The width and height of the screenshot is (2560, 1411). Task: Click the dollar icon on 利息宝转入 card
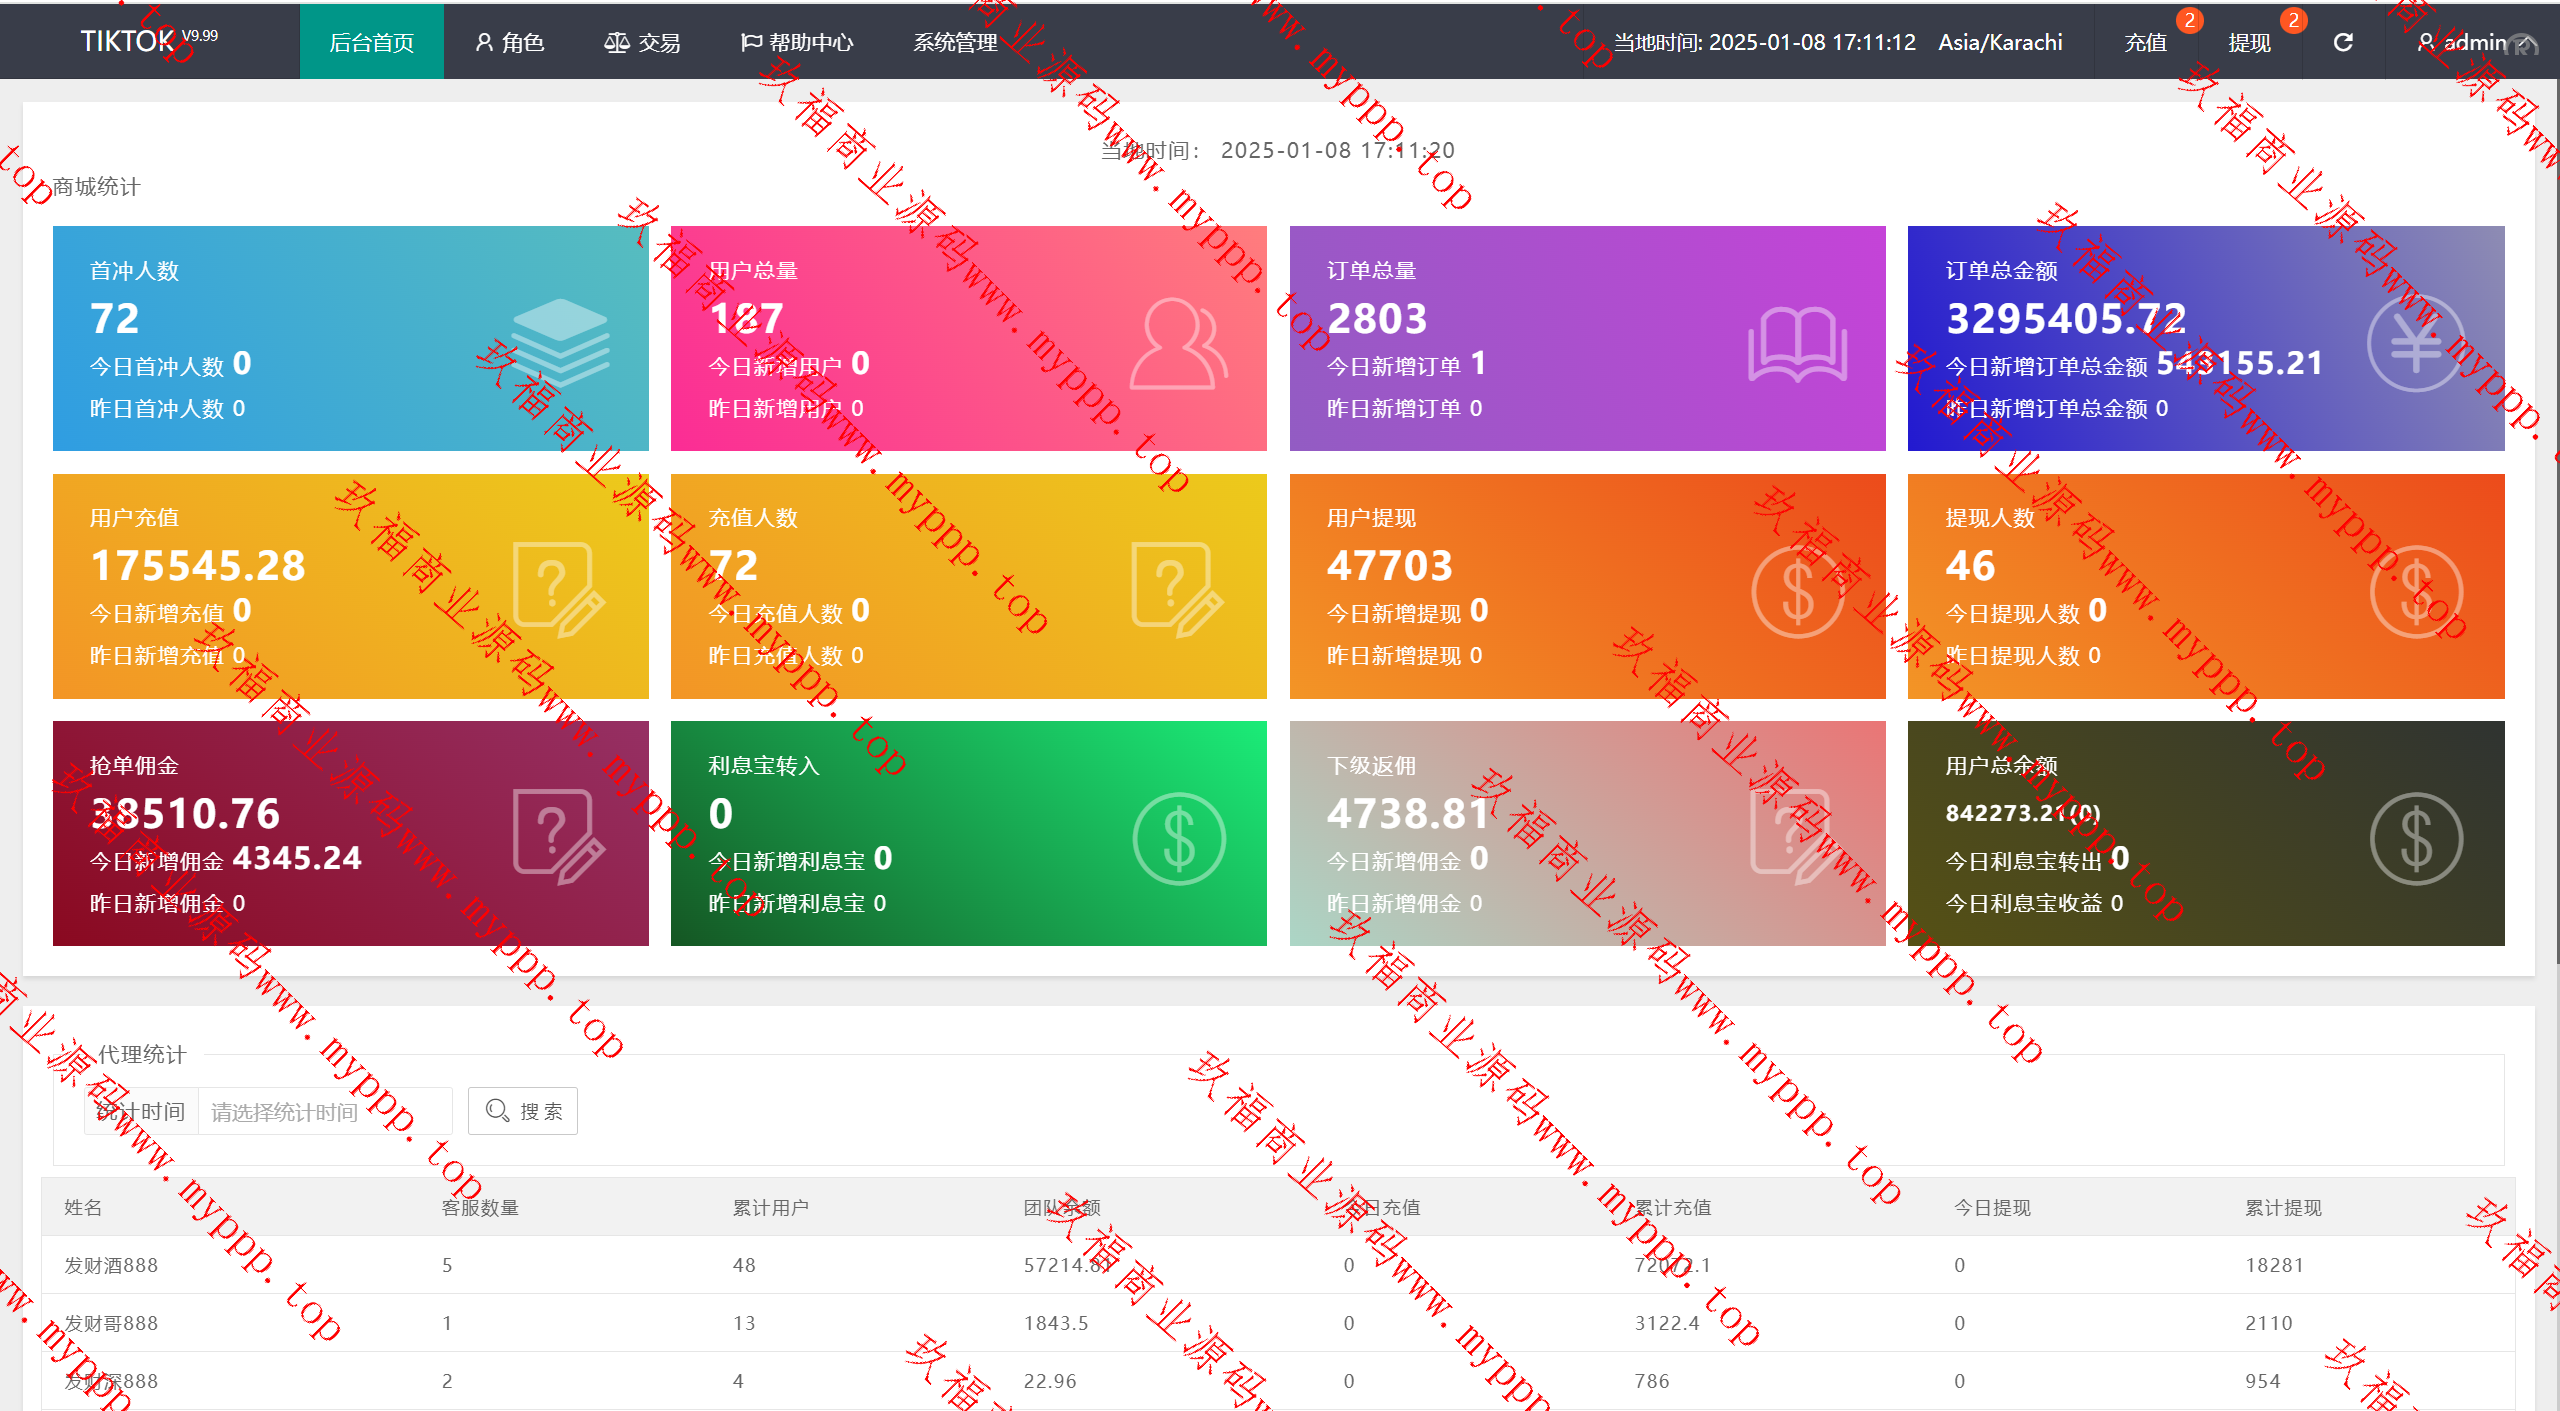1178,838
